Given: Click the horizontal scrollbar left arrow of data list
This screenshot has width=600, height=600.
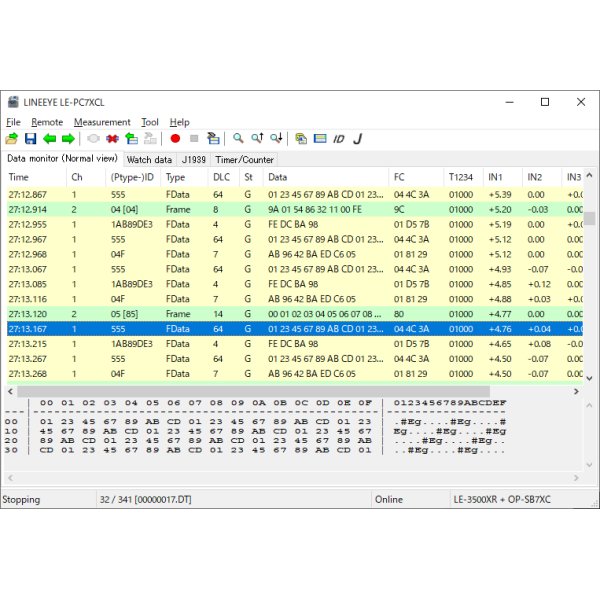Looking at the screenshot, I should (11, 391).
